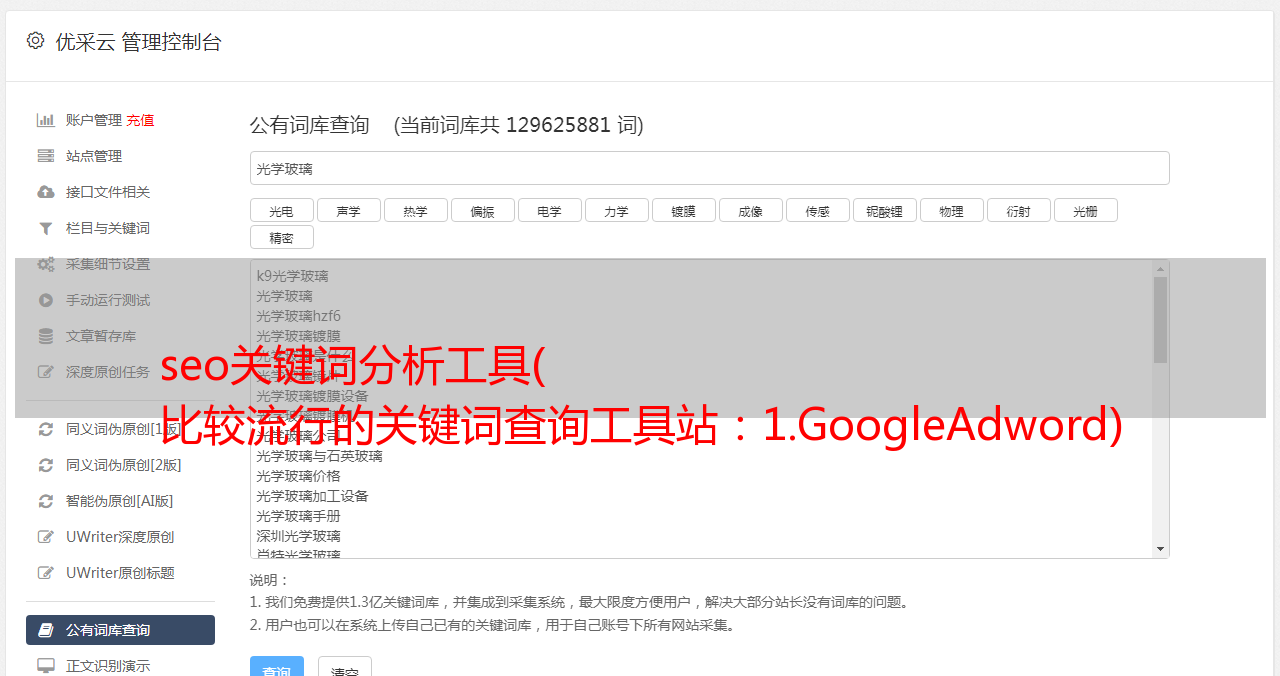
Task: Click the cloud upload icon for 接口文件相关
Action: pyautogui.click(x=46, y=192)
